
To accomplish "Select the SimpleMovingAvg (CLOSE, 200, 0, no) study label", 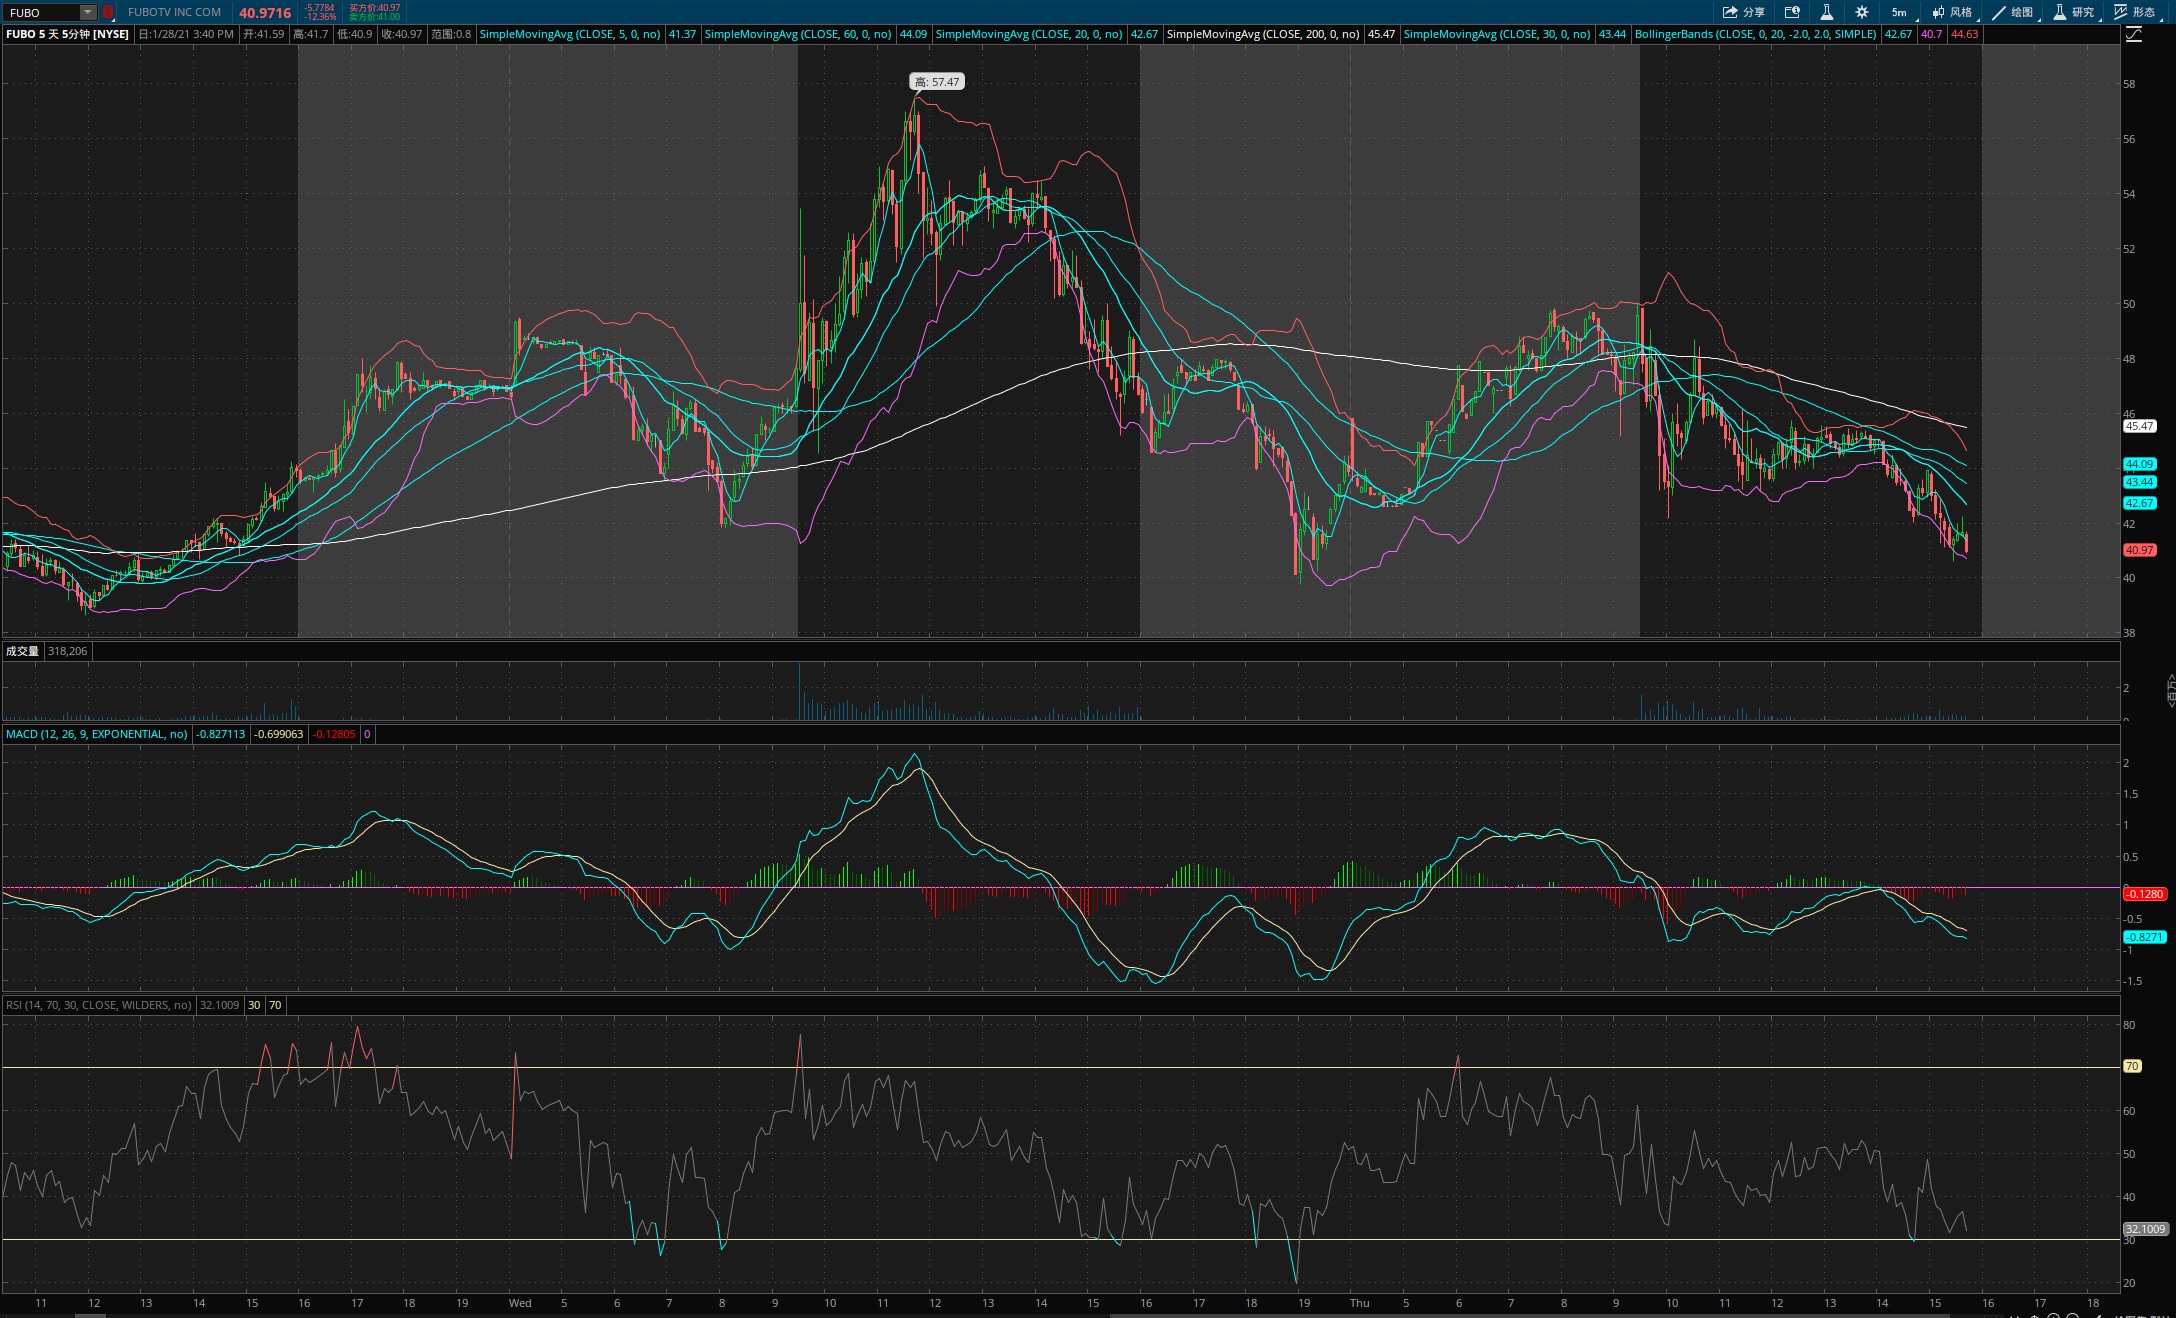I will [1263, 34].
